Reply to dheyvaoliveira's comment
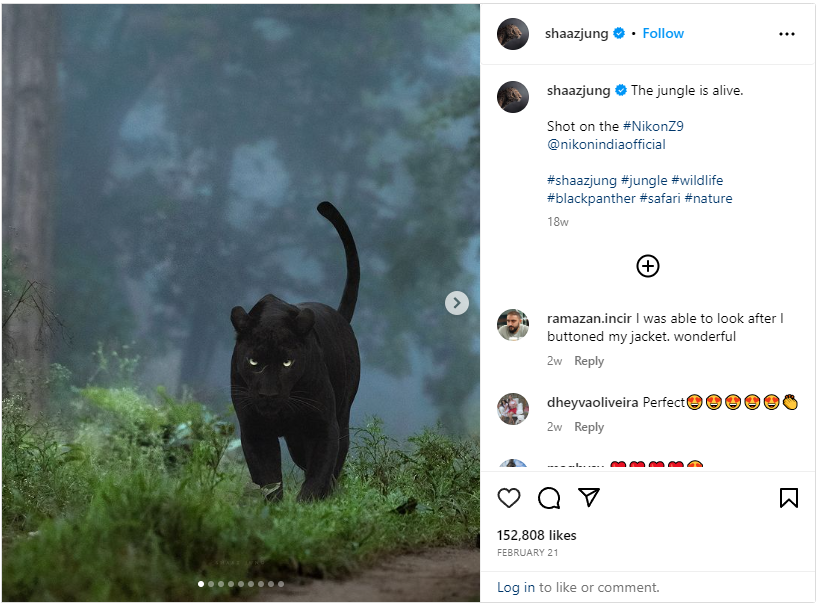 589,427
